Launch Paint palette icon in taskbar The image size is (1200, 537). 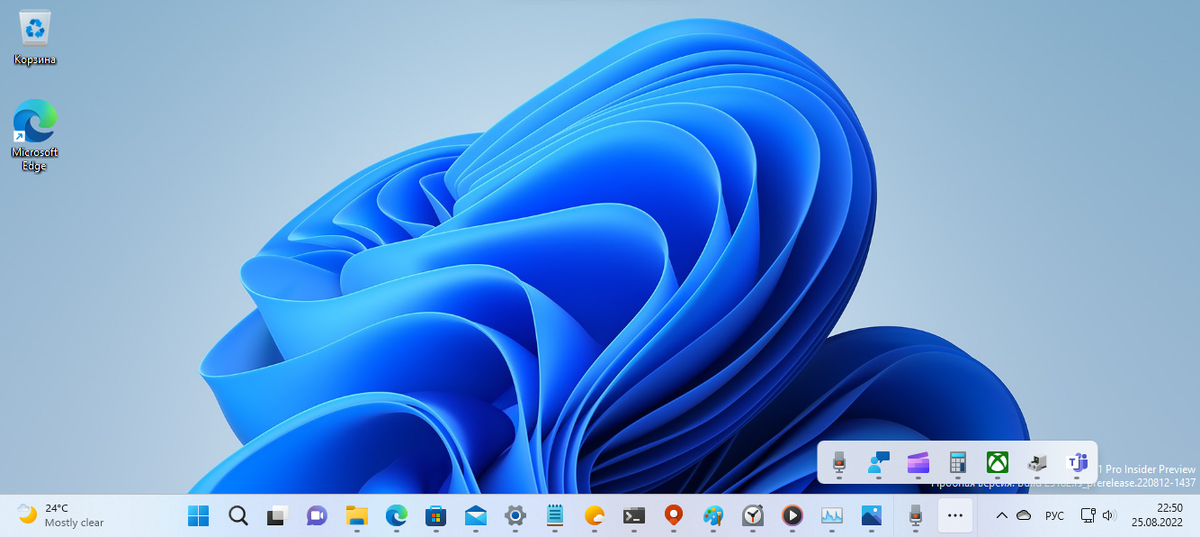click(x=712, y=516)
